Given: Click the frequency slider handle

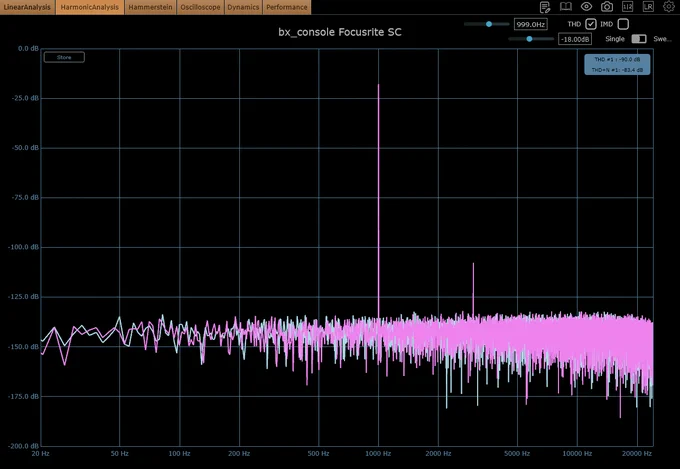Looking at the screenshot, I should 489,24.
